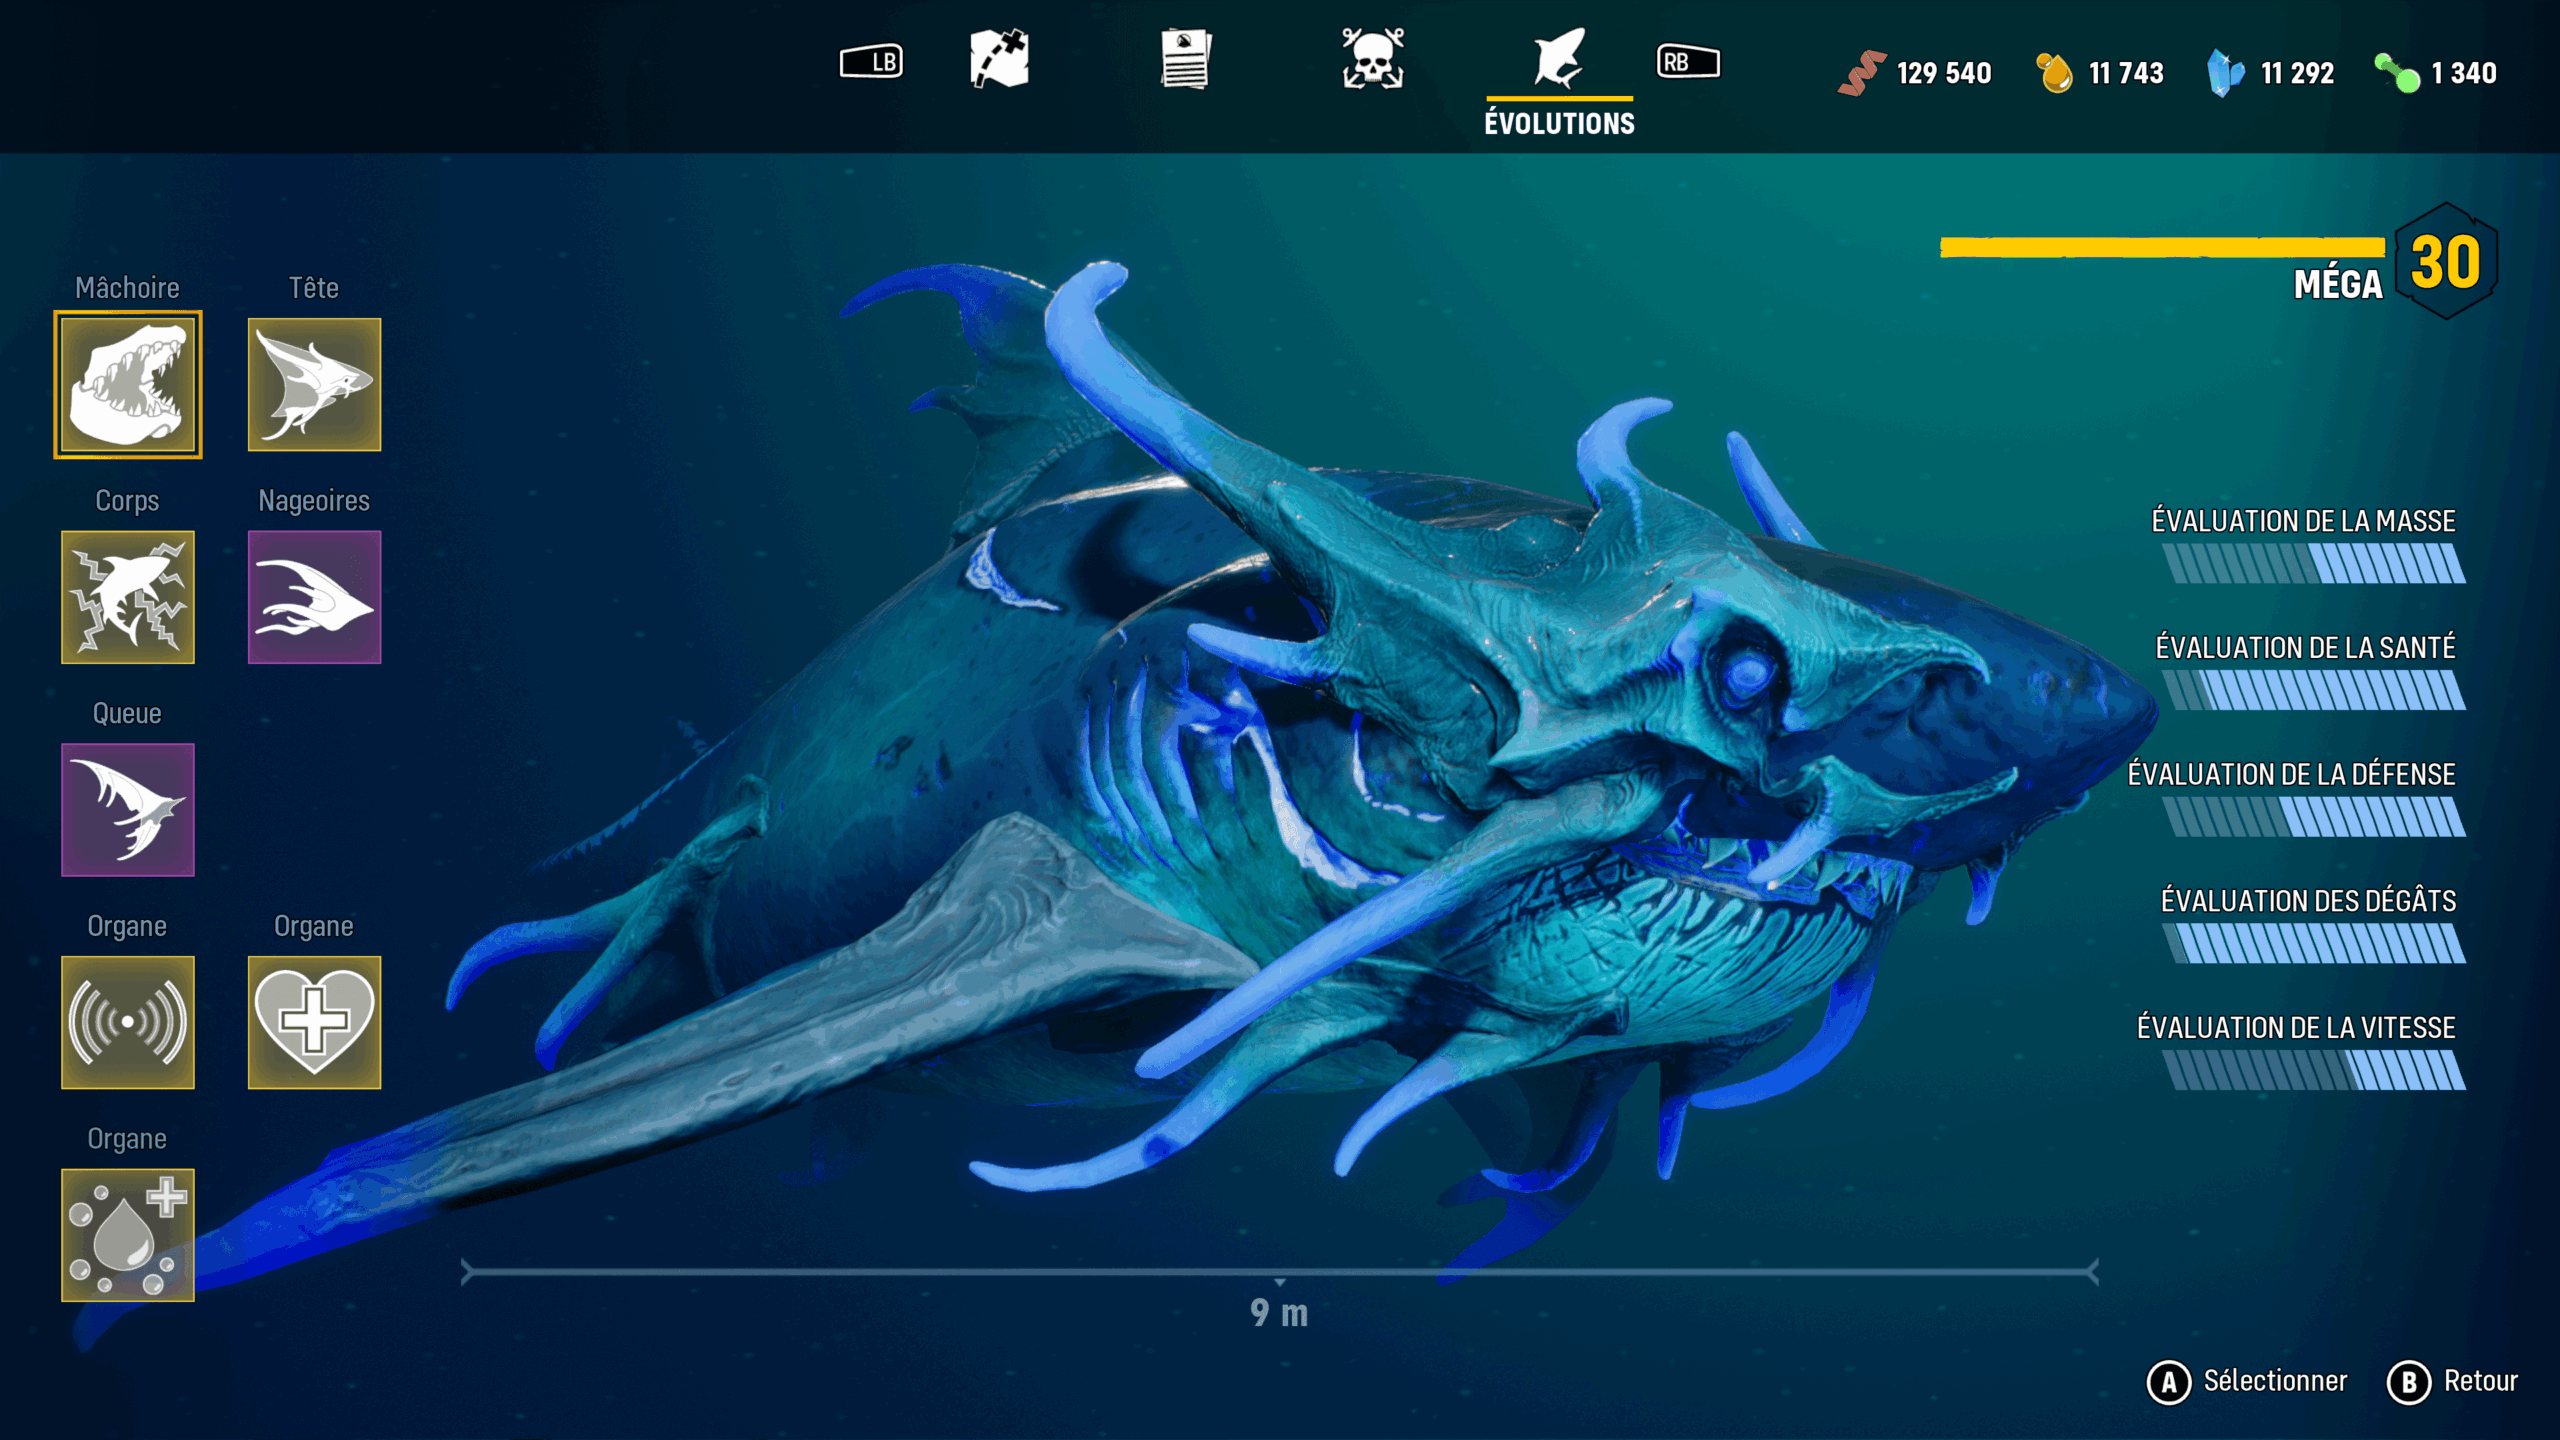Click the 11 743 fat count
The width and height of the screenshot is (2560, 1440).
click(x=2126, y=73)
